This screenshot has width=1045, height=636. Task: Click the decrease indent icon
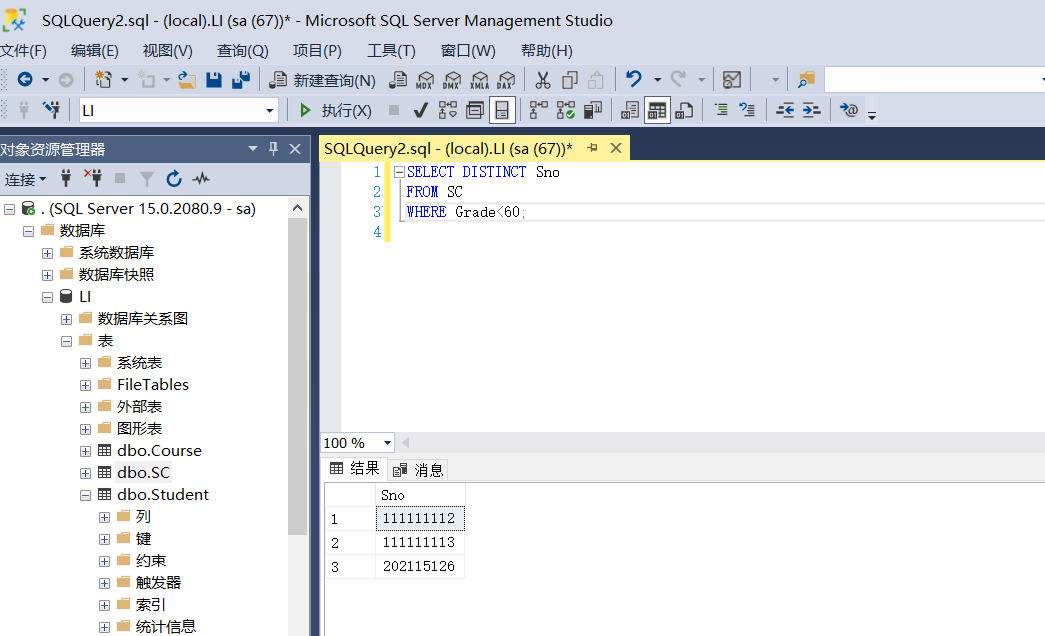coord(785,110)
